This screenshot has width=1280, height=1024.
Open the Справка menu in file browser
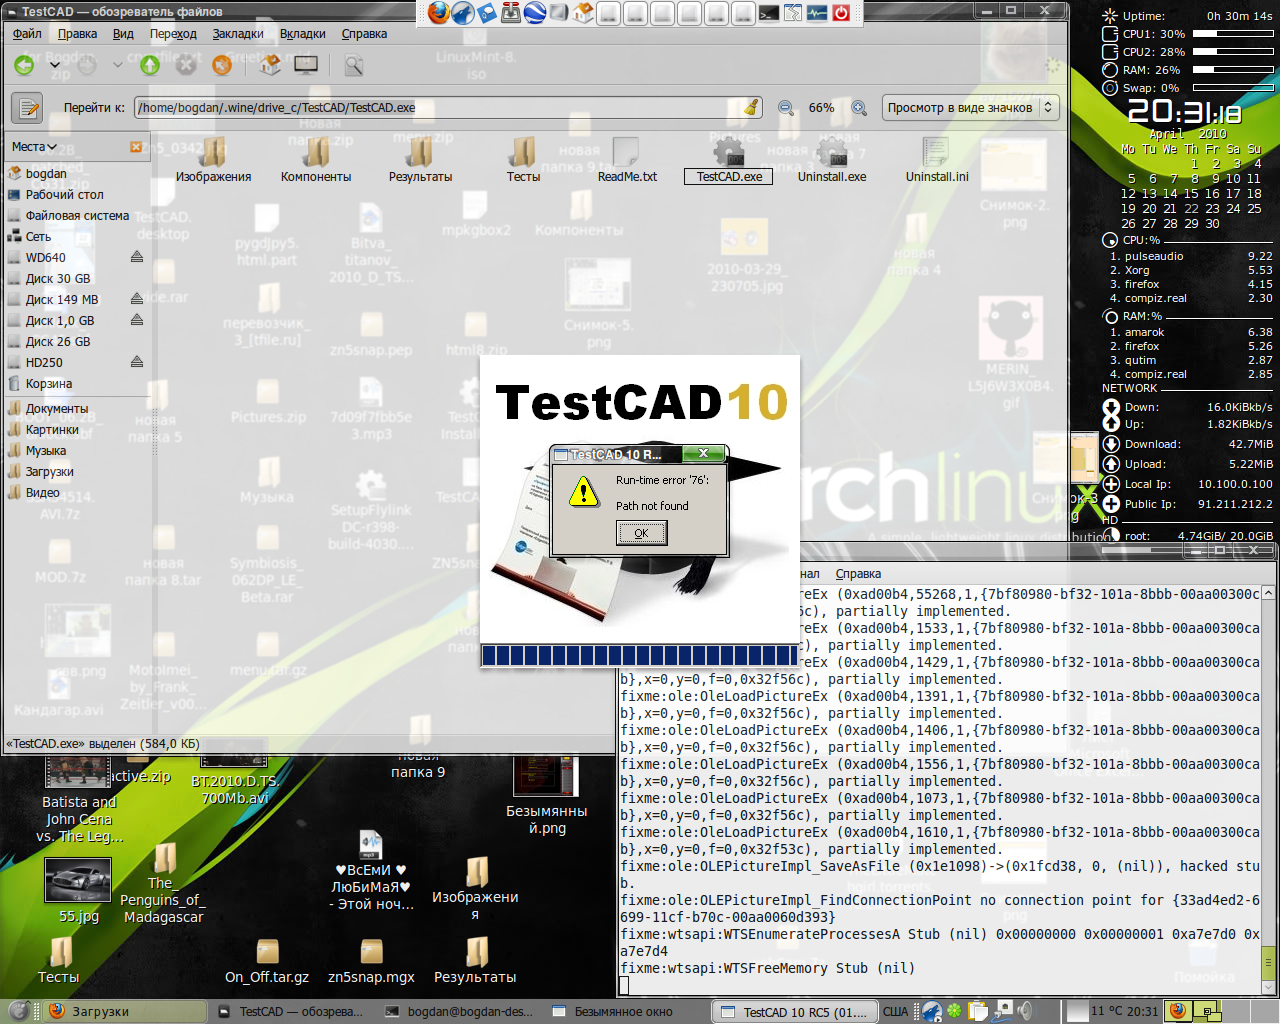364,34
